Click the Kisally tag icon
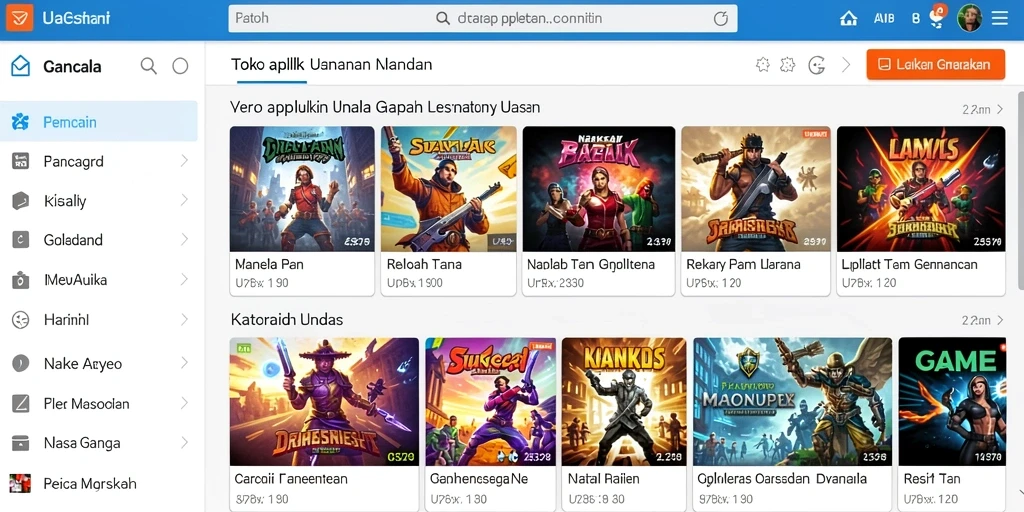The height and width of the screenshot is (512, 1024). click(x=20, y=200)
